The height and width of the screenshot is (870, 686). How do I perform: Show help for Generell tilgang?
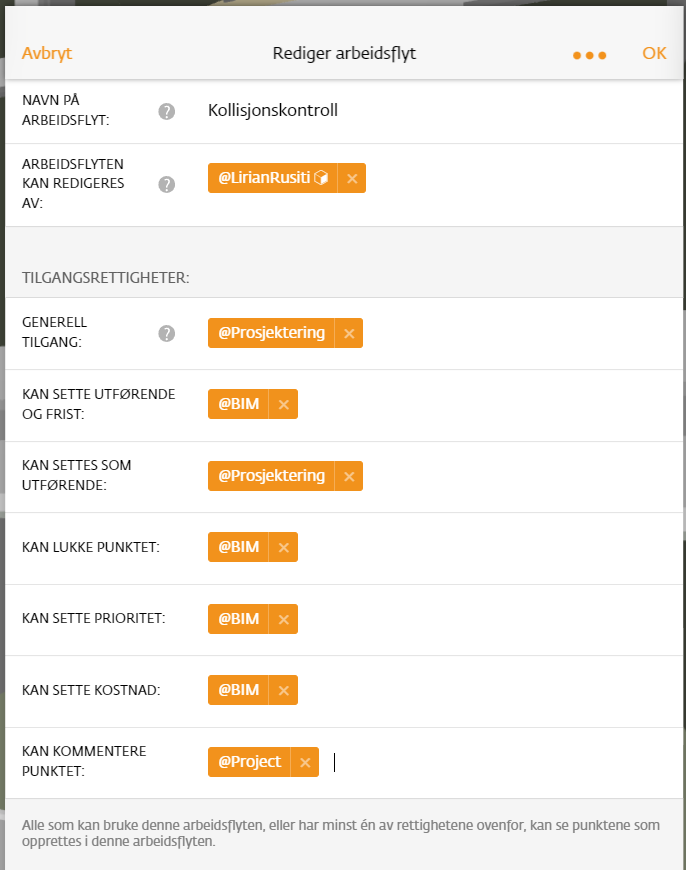(167, 333)
